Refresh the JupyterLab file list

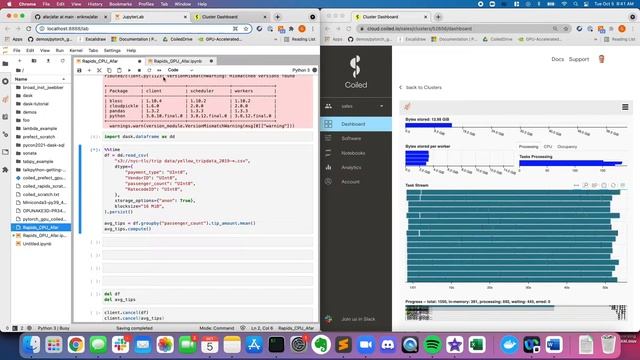(62, 61)
